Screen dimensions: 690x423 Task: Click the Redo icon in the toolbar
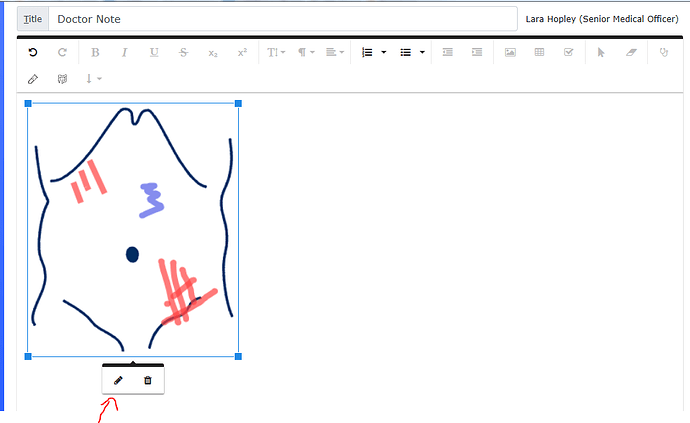62,53
